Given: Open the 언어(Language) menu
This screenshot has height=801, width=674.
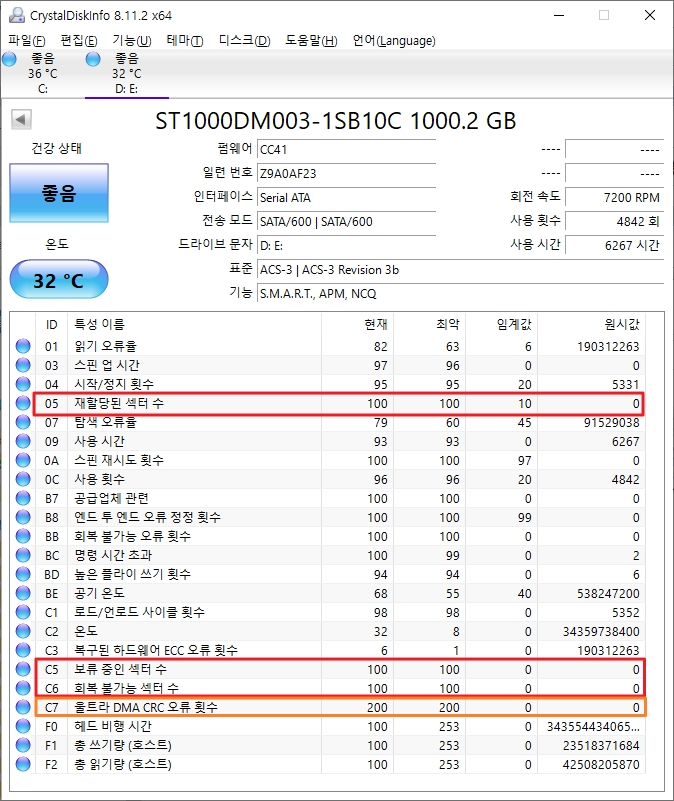Looking at the screenshot, I should click(394, 40).
